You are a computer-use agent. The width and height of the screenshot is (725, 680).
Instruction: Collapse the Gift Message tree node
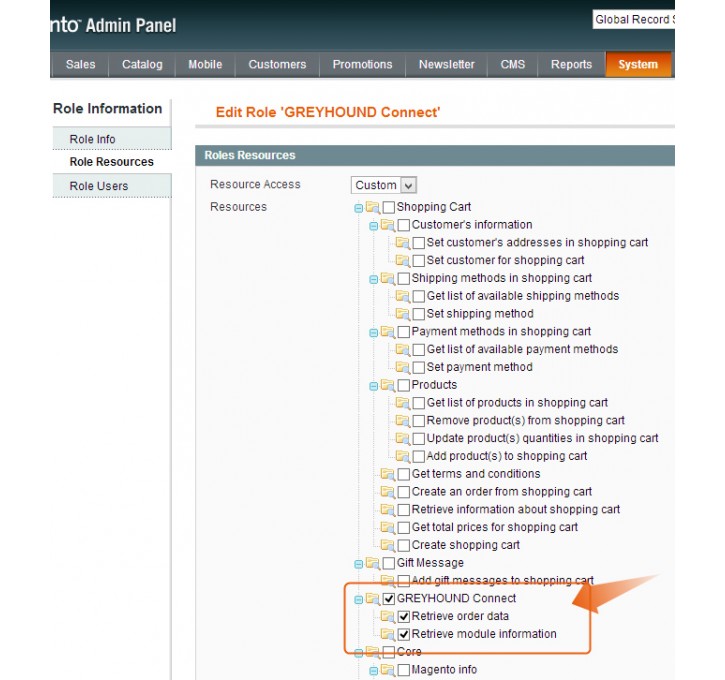click(x=358, y=564)
